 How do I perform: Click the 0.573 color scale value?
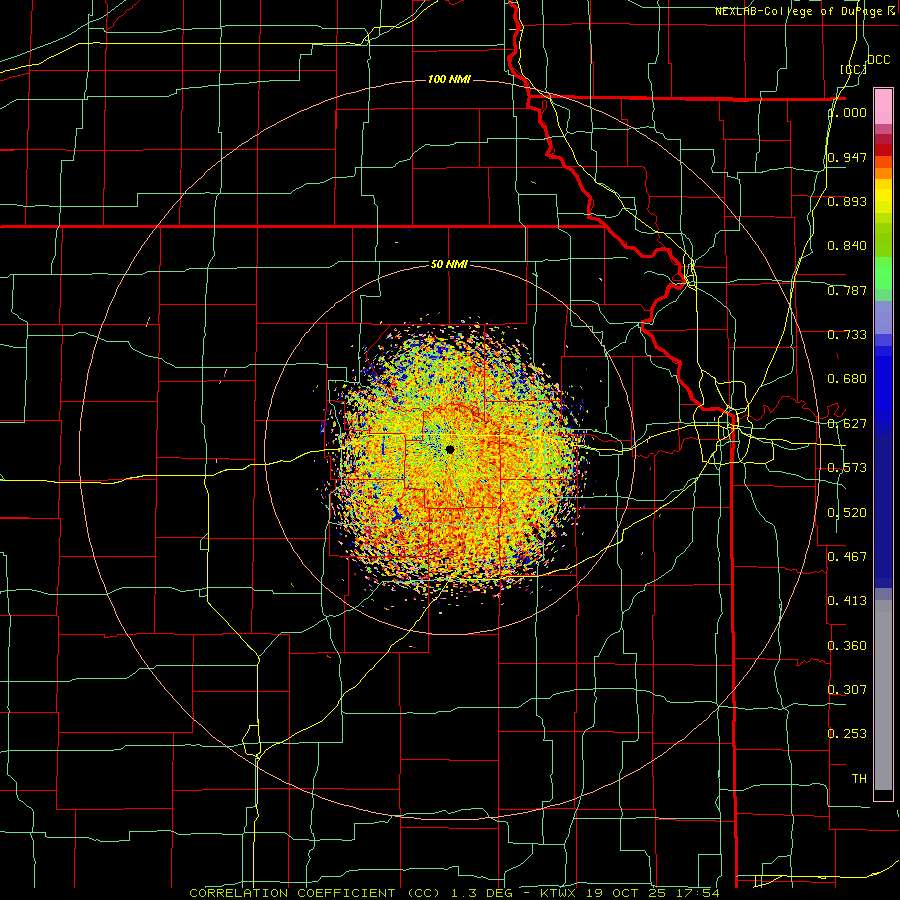point(847,468)
